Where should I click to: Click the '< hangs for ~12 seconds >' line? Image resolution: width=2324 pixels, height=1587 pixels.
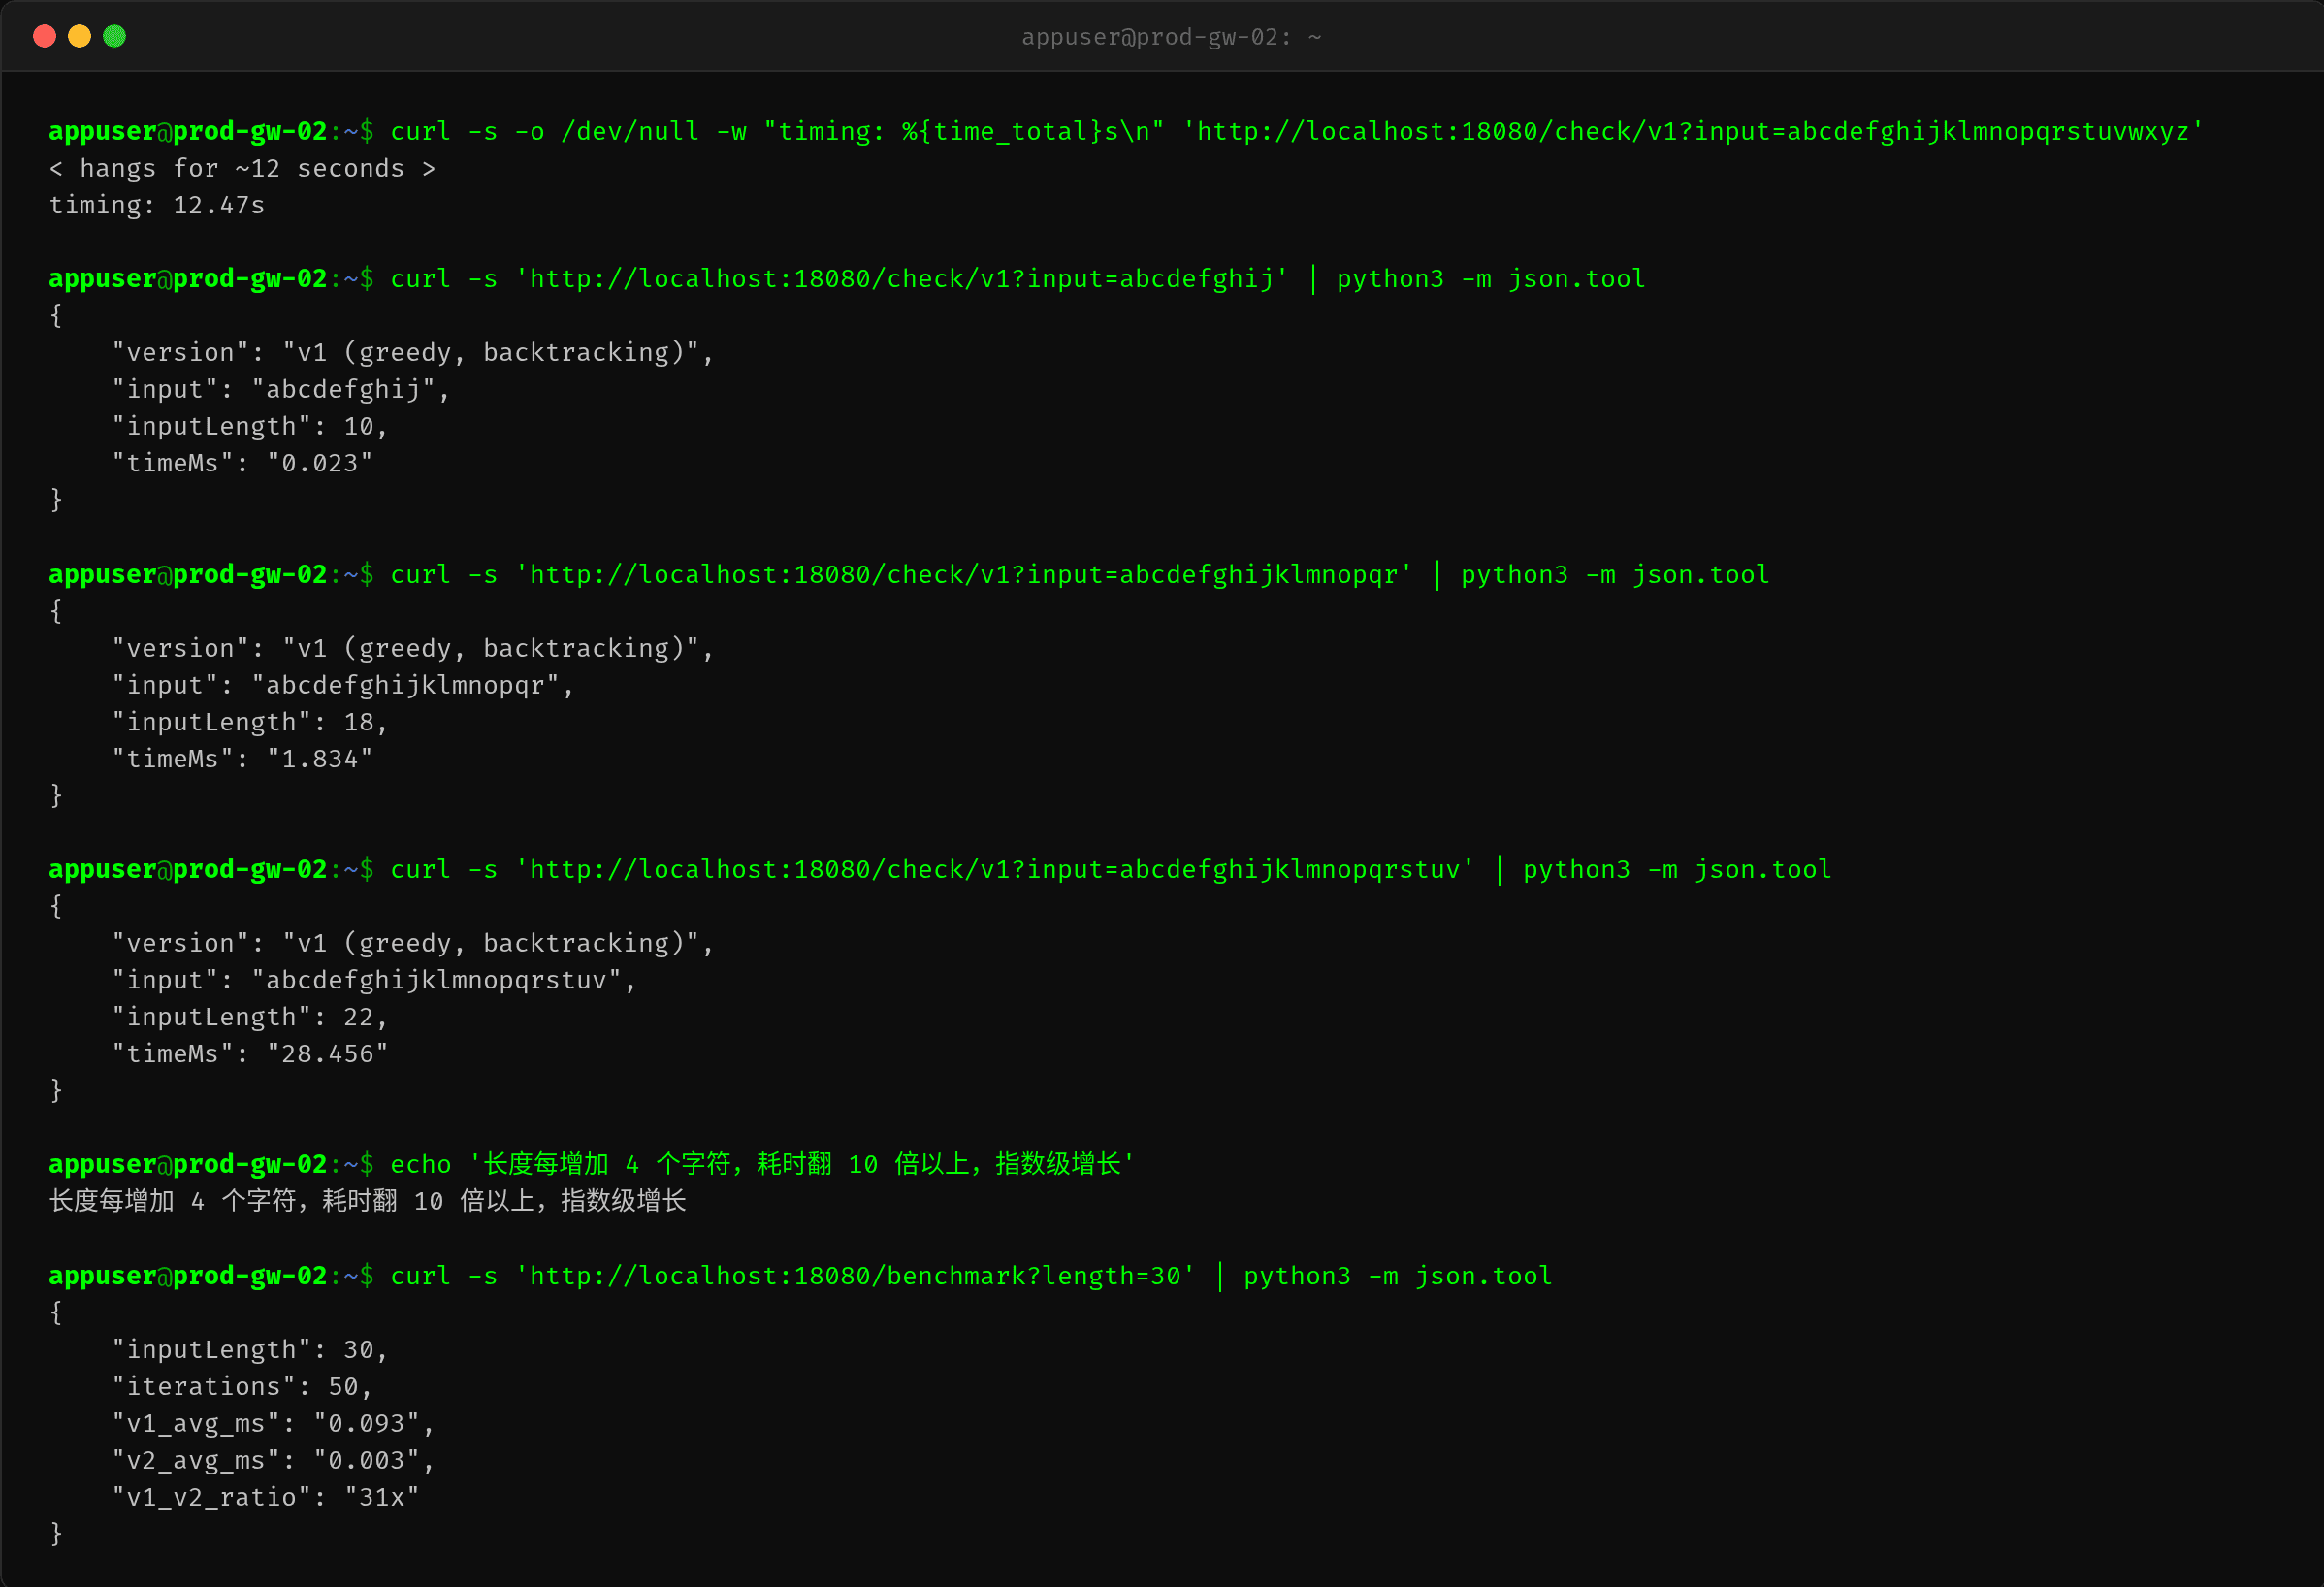coord(242,168)
